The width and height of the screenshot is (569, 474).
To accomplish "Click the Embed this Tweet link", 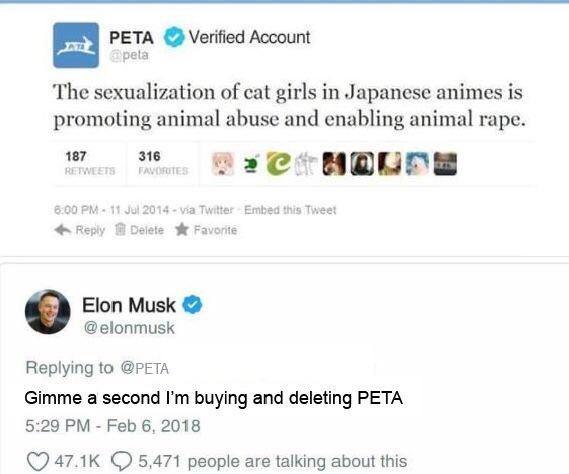I will point(290,210).
